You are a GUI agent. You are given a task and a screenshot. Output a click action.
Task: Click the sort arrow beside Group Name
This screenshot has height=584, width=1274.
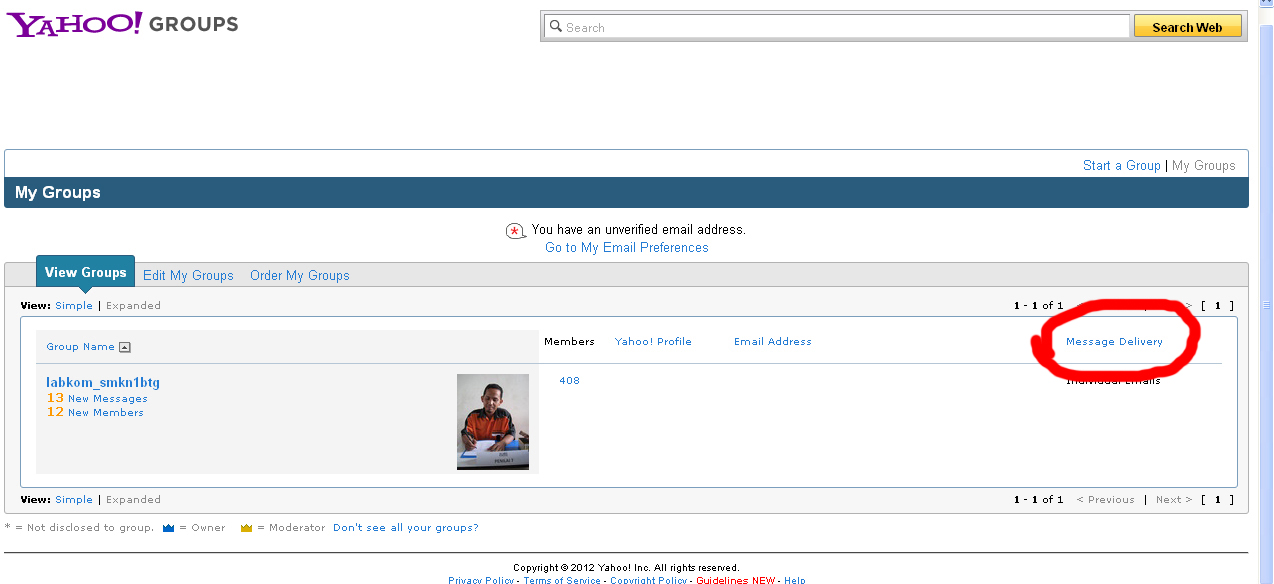click(125, 347)
